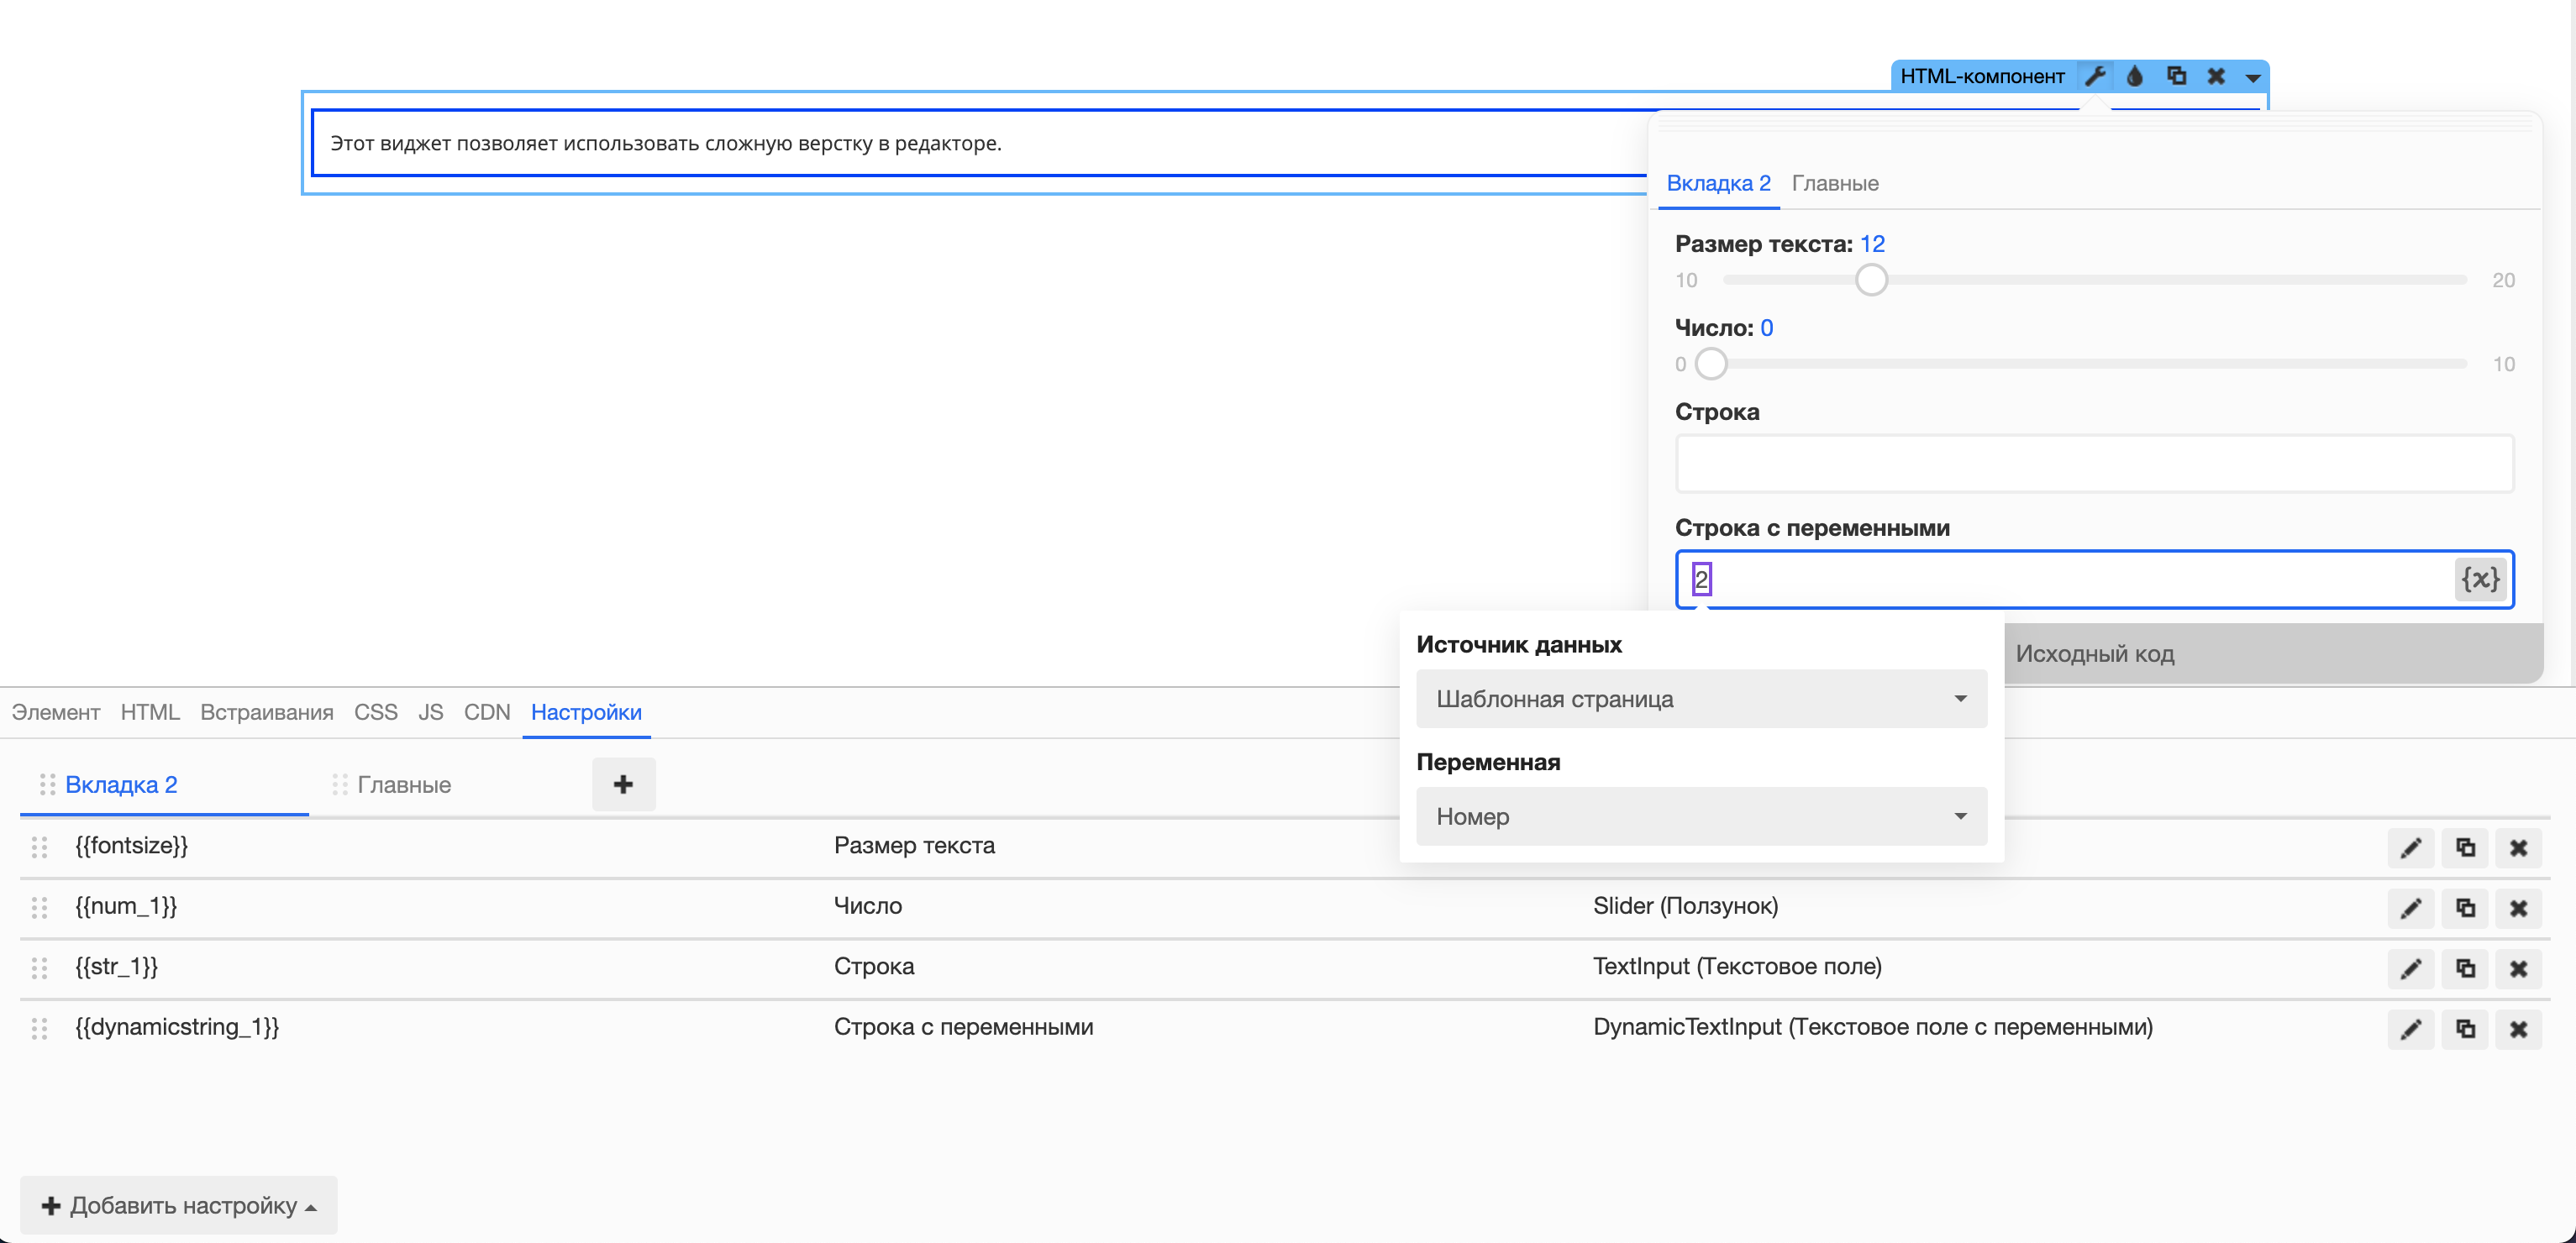Insert variable using the {x} button

point(2480,579)
